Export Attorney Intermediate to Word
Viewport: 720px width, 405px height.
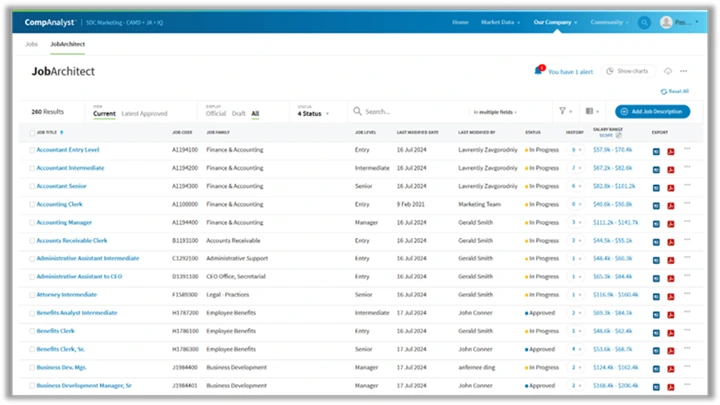click(x=656, y=297)
